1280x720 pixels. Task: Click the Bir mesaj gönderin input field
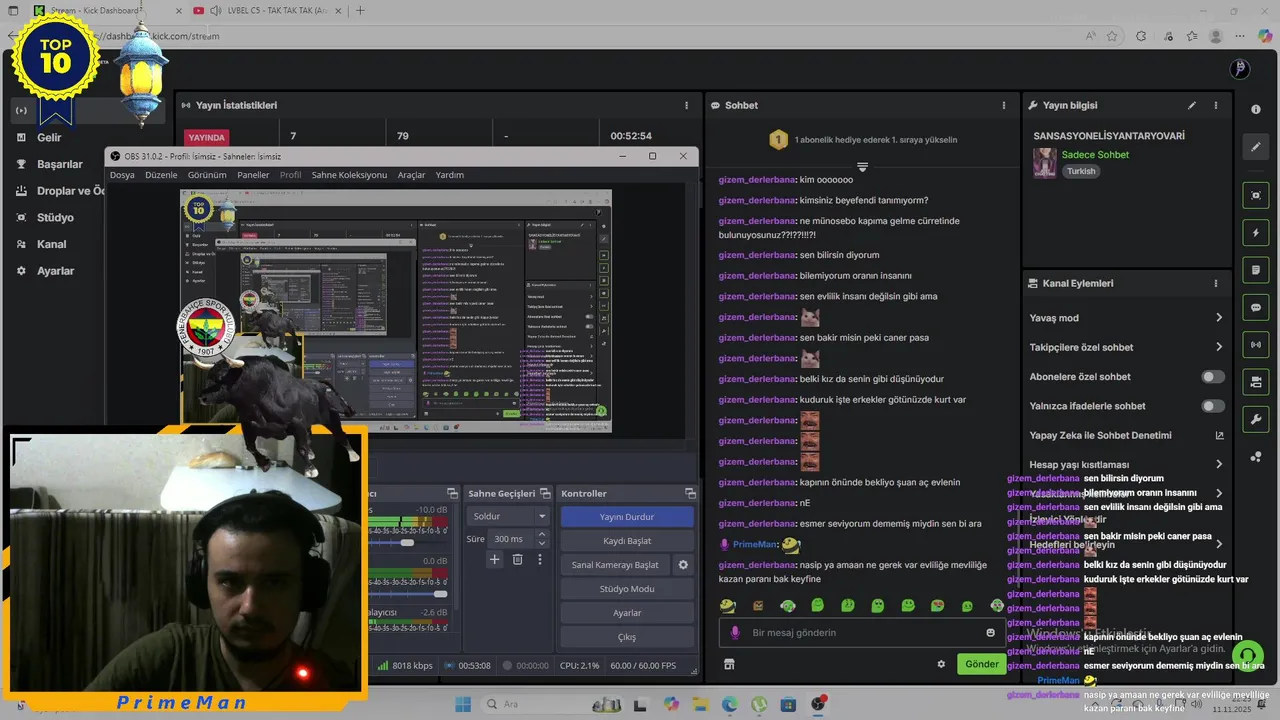click(x=862, y=632)
